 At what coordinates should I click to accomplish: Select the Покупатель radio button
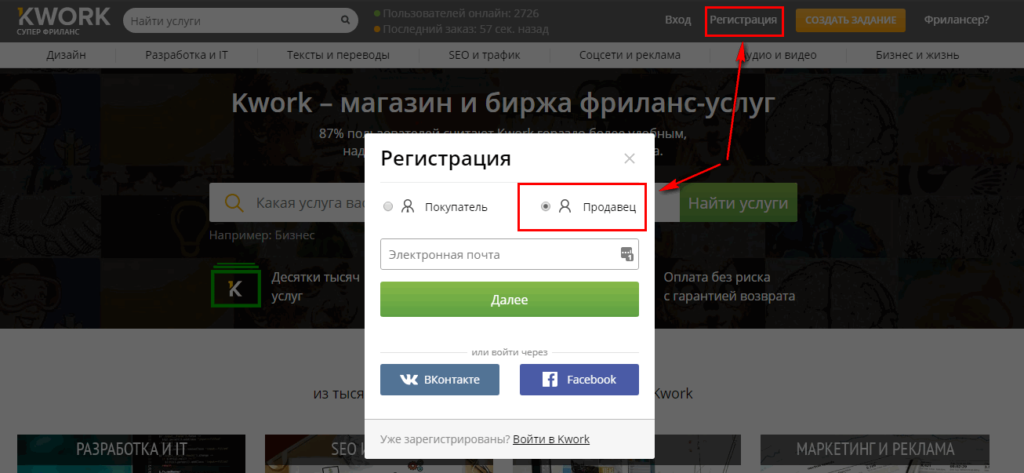coord(388,207)
